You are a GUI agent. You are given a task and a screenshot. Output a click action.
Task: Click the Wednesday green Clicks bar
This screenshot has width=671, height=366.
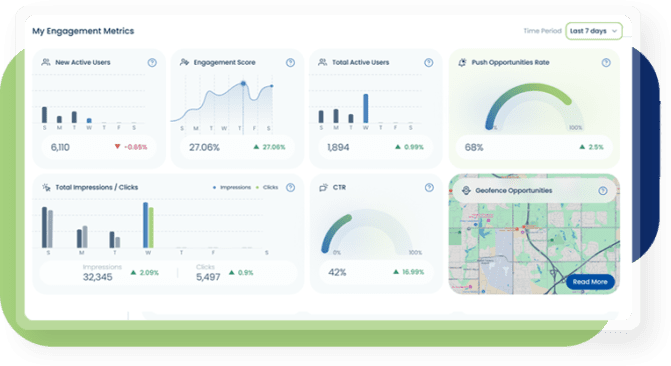[151, 228]
